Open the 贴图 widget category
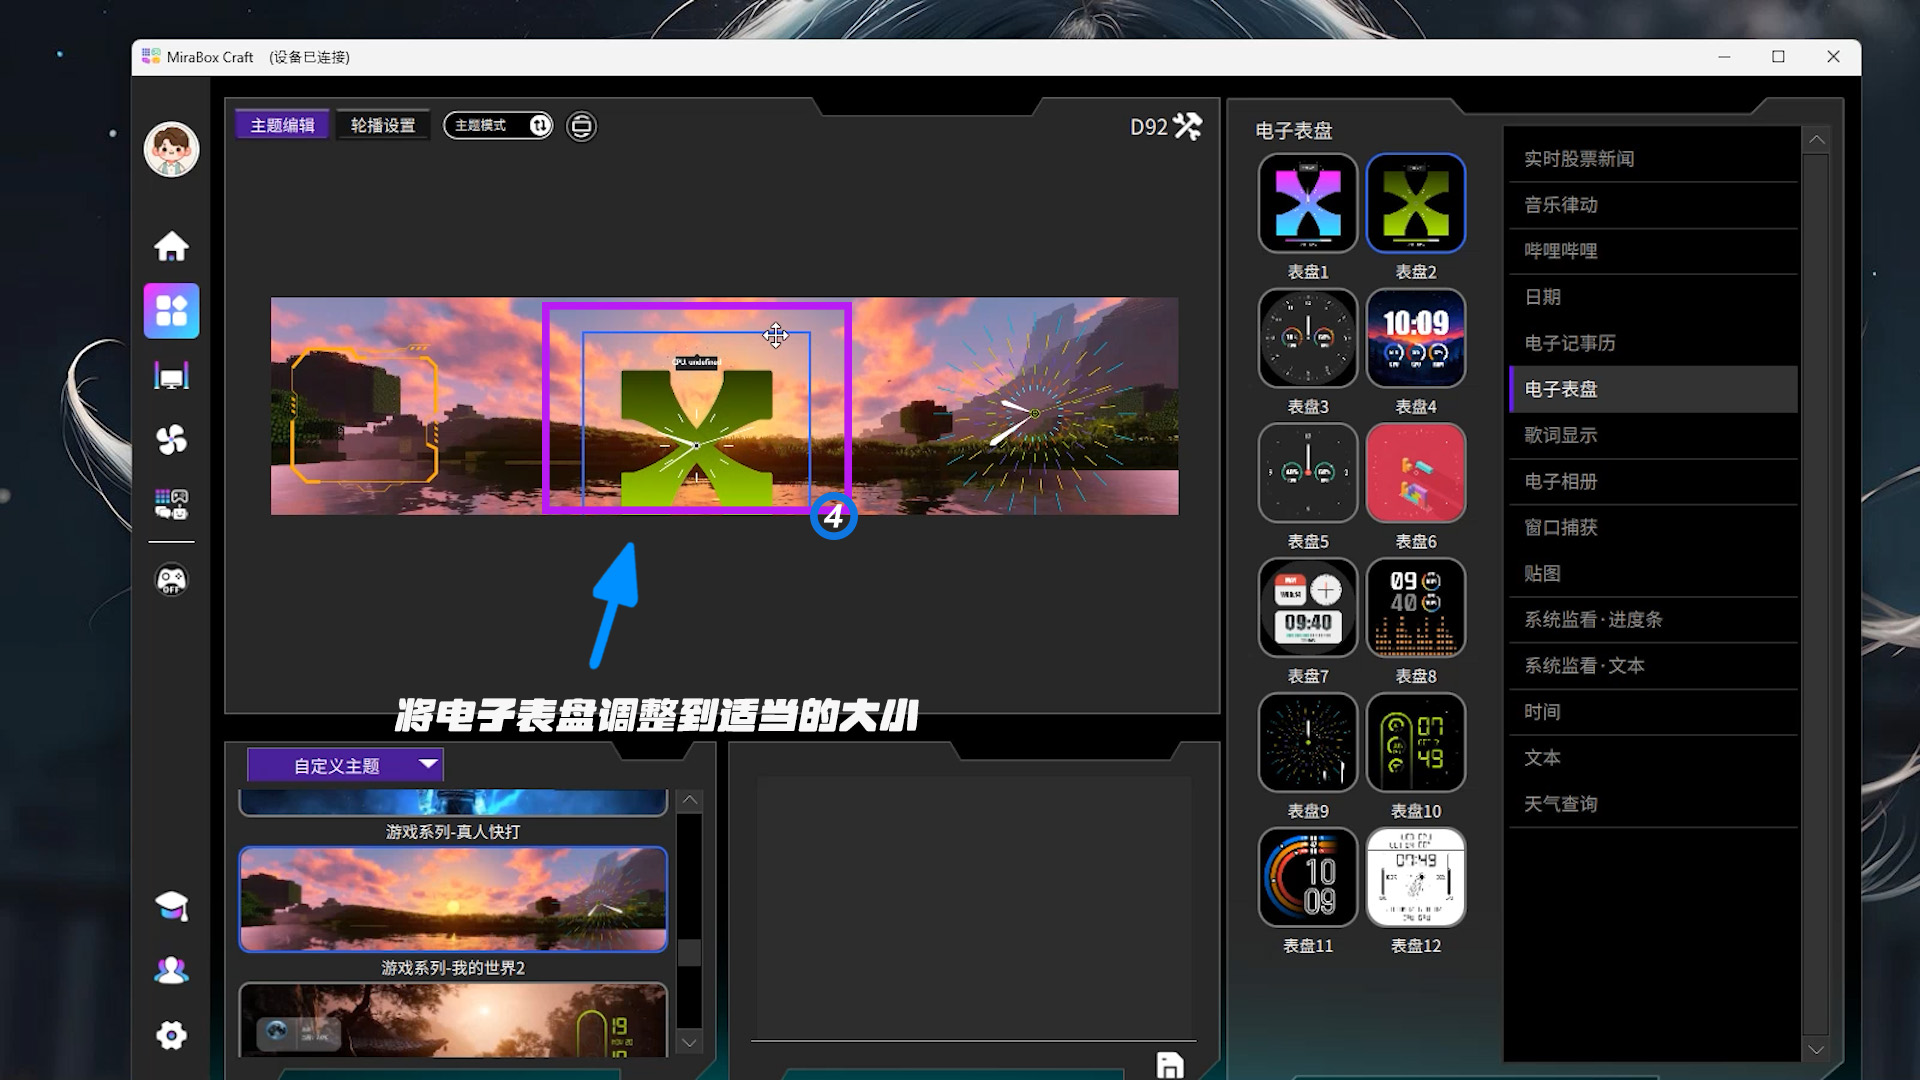This screenshot has height=1080, width=1920. pos(1653,573)
